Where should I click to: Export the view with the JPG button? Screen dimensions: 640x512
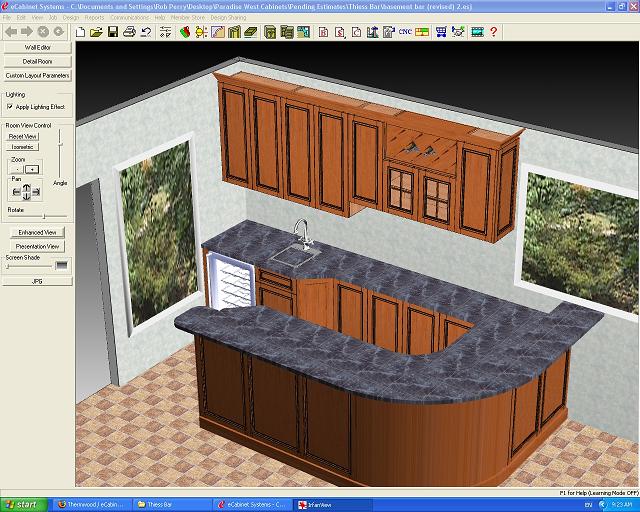click(x=37, y=281)
